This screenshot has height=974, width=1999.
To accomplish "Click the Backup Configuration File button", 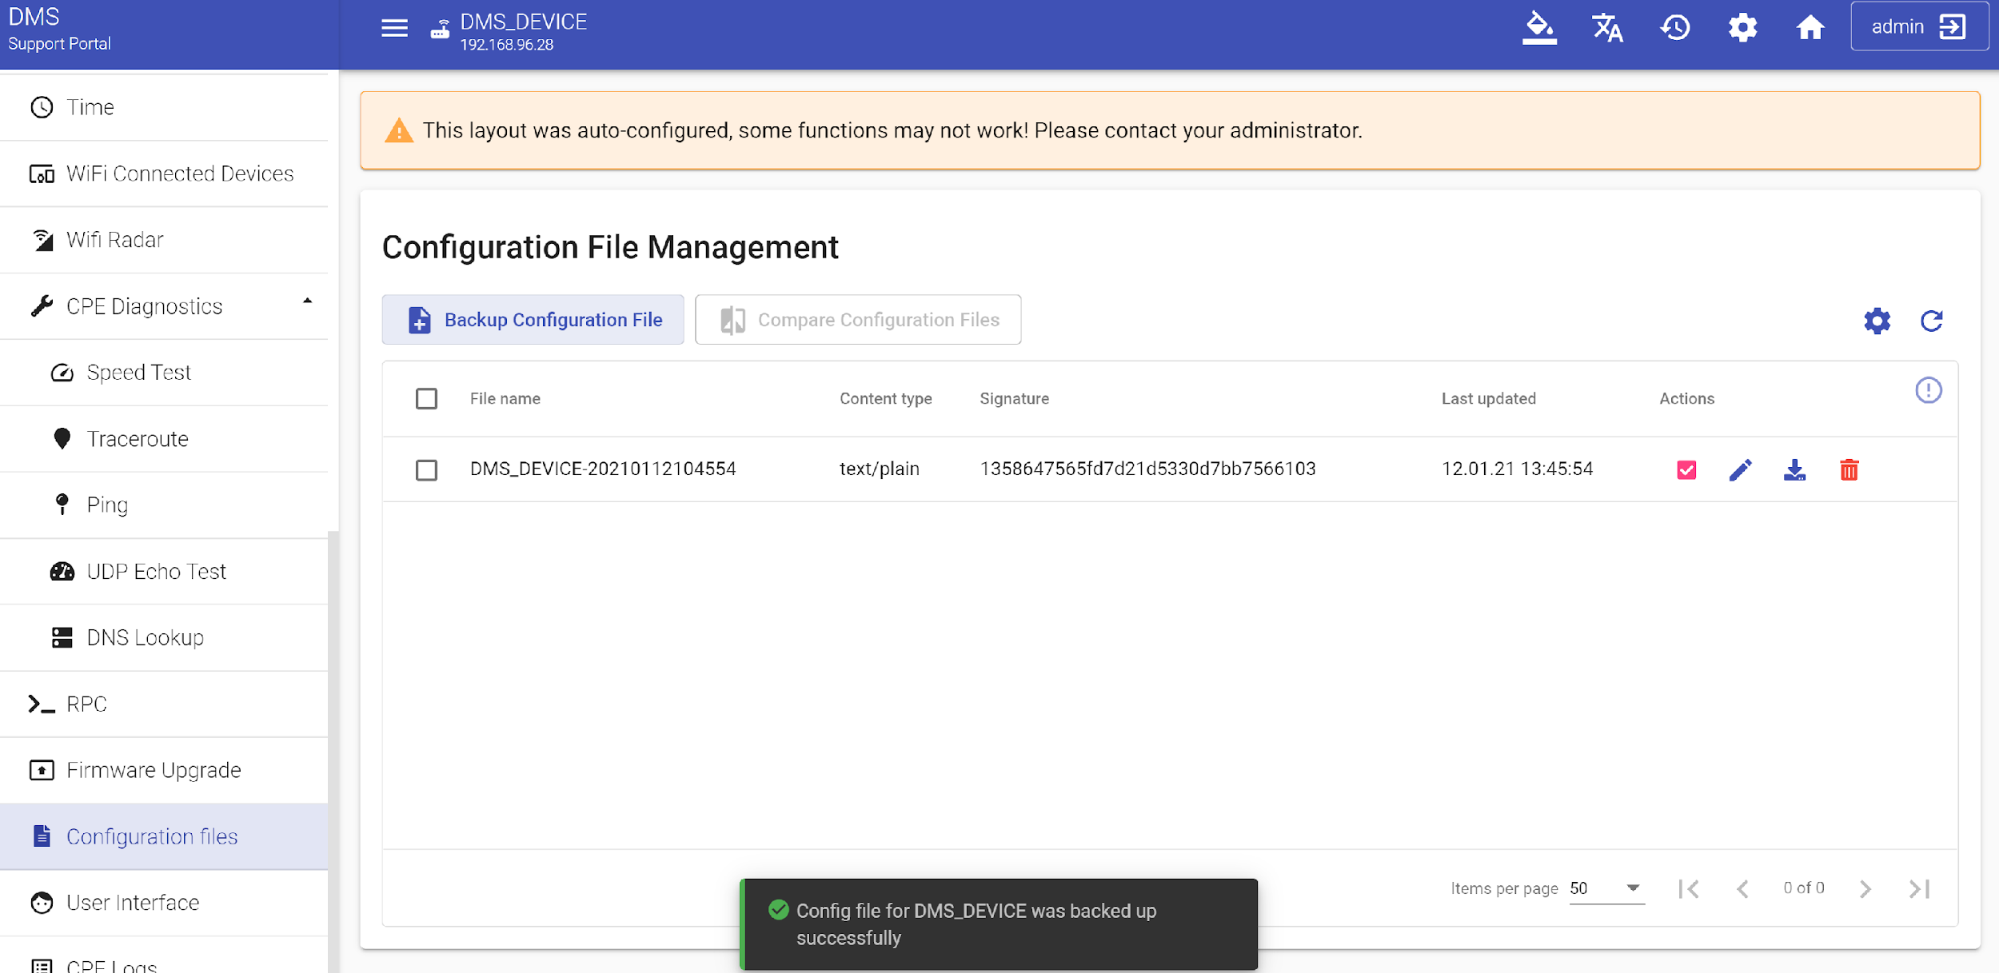I will [x=533, y=320].
